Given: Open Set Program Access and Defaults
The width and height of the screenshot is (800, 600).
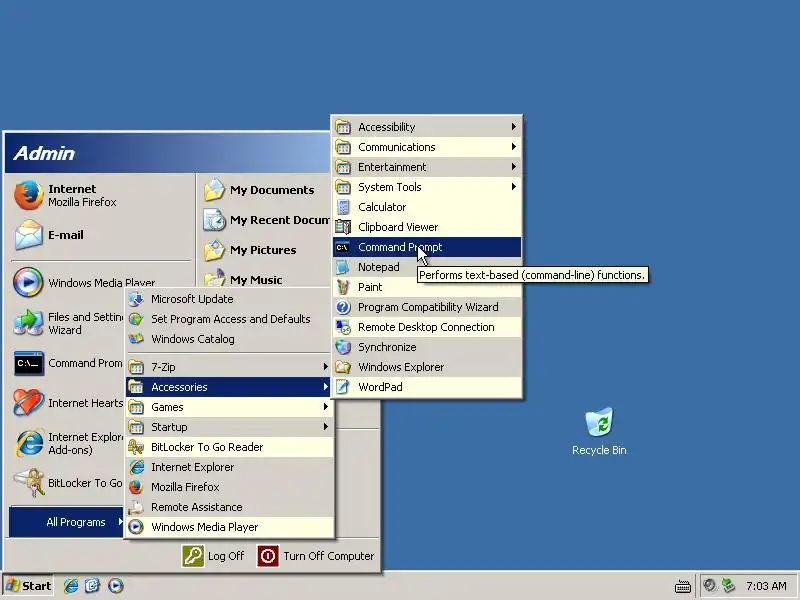Looking at the screenshot, I should (x=229, y=319).
